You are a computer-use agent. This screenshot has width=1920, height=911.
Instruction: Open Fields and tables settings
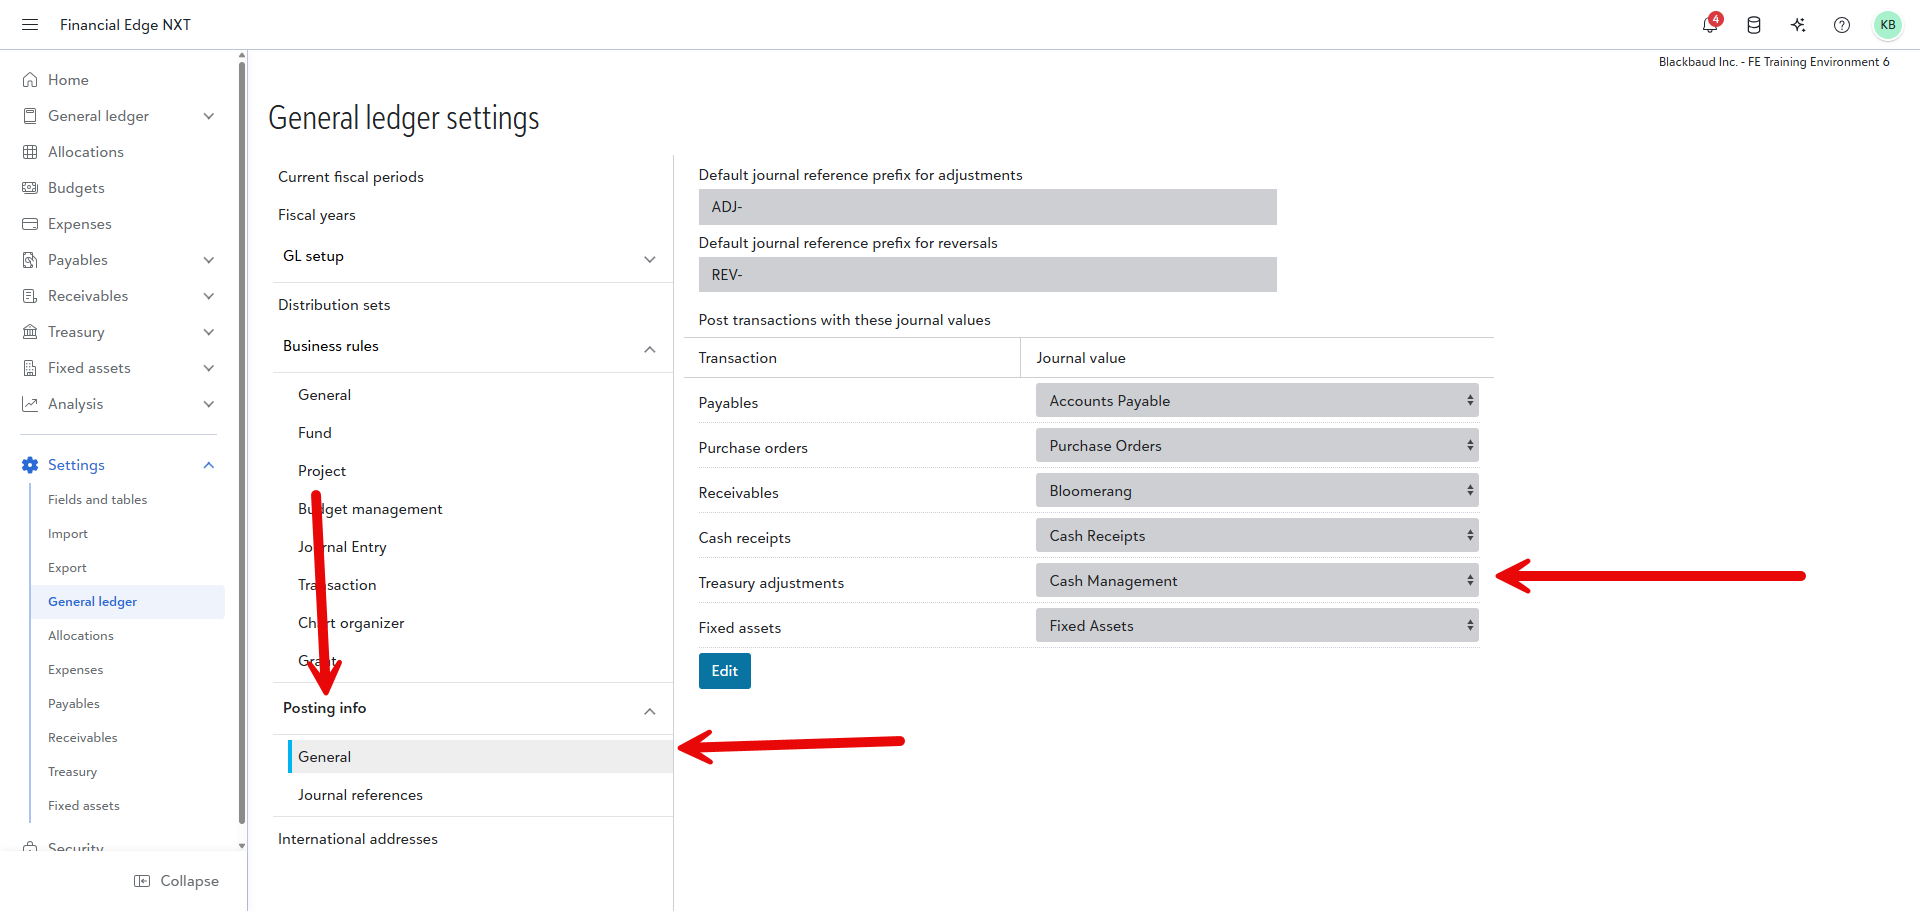click(98, 500)
